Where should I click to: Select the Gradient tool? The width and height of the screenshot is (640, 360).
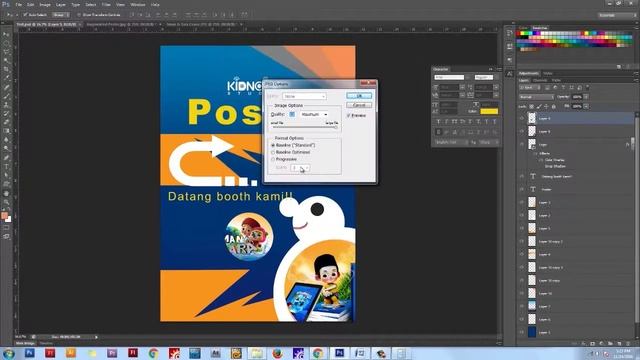[6, 131]
